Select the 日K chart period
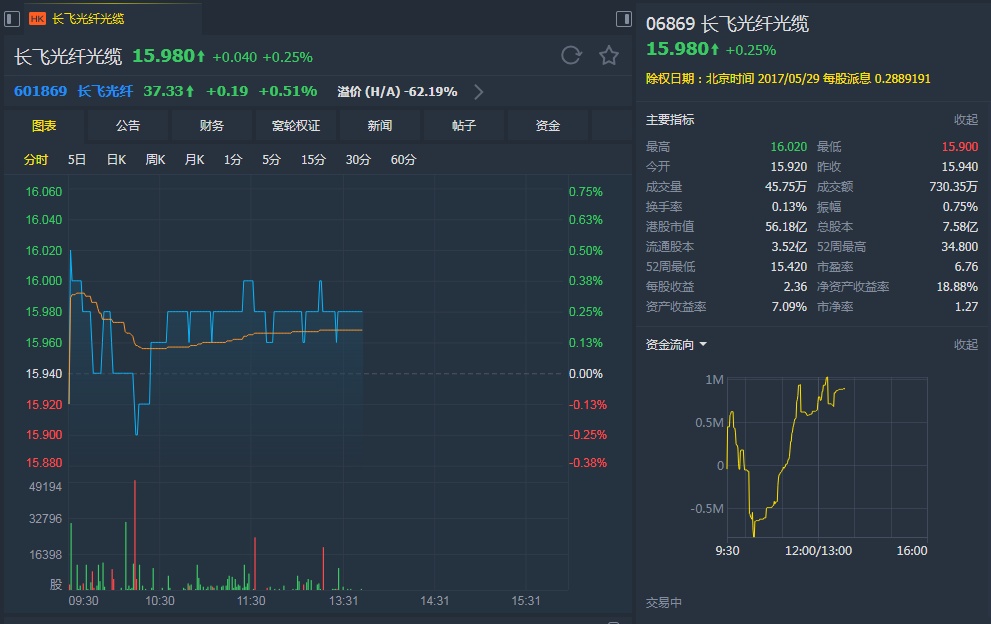 [x=116, y=160]
